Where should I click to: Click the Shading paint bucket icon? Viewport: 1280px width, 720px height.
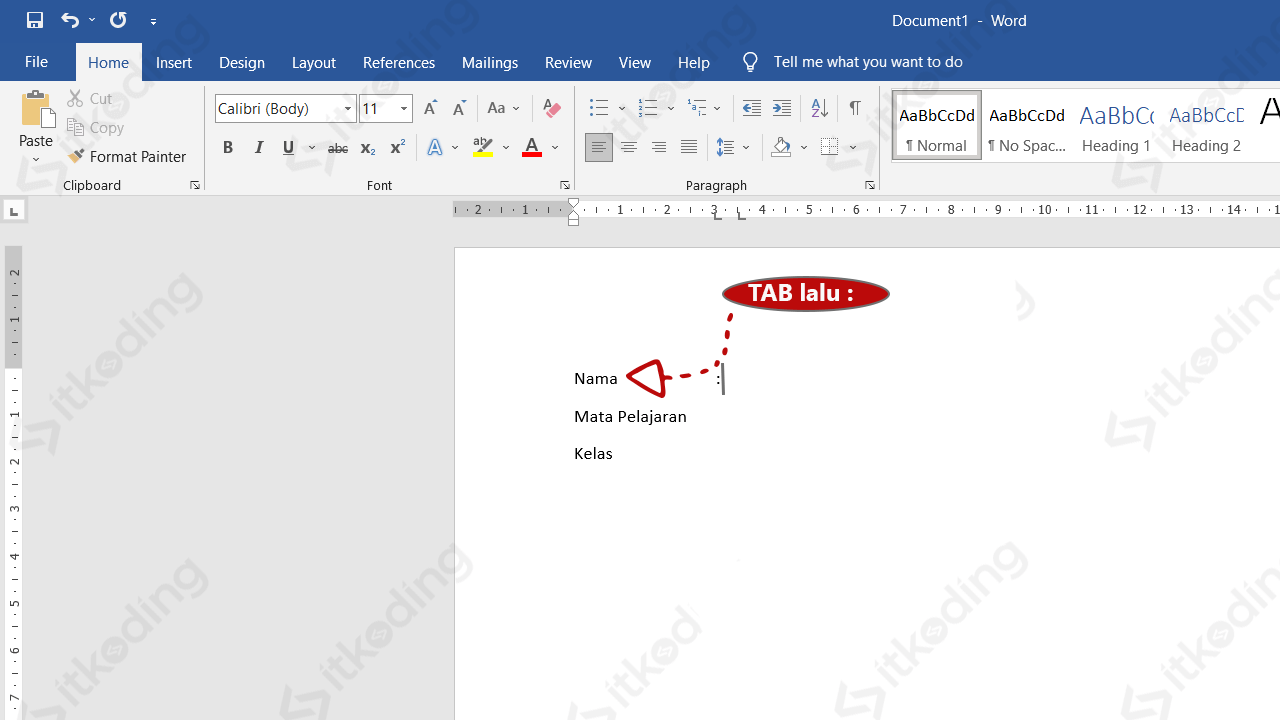point(782,148)
